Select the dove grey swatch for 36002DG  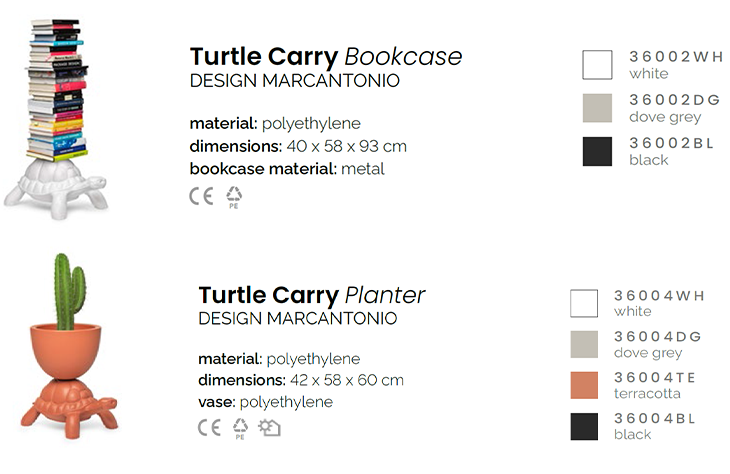(x=597, y=108)
